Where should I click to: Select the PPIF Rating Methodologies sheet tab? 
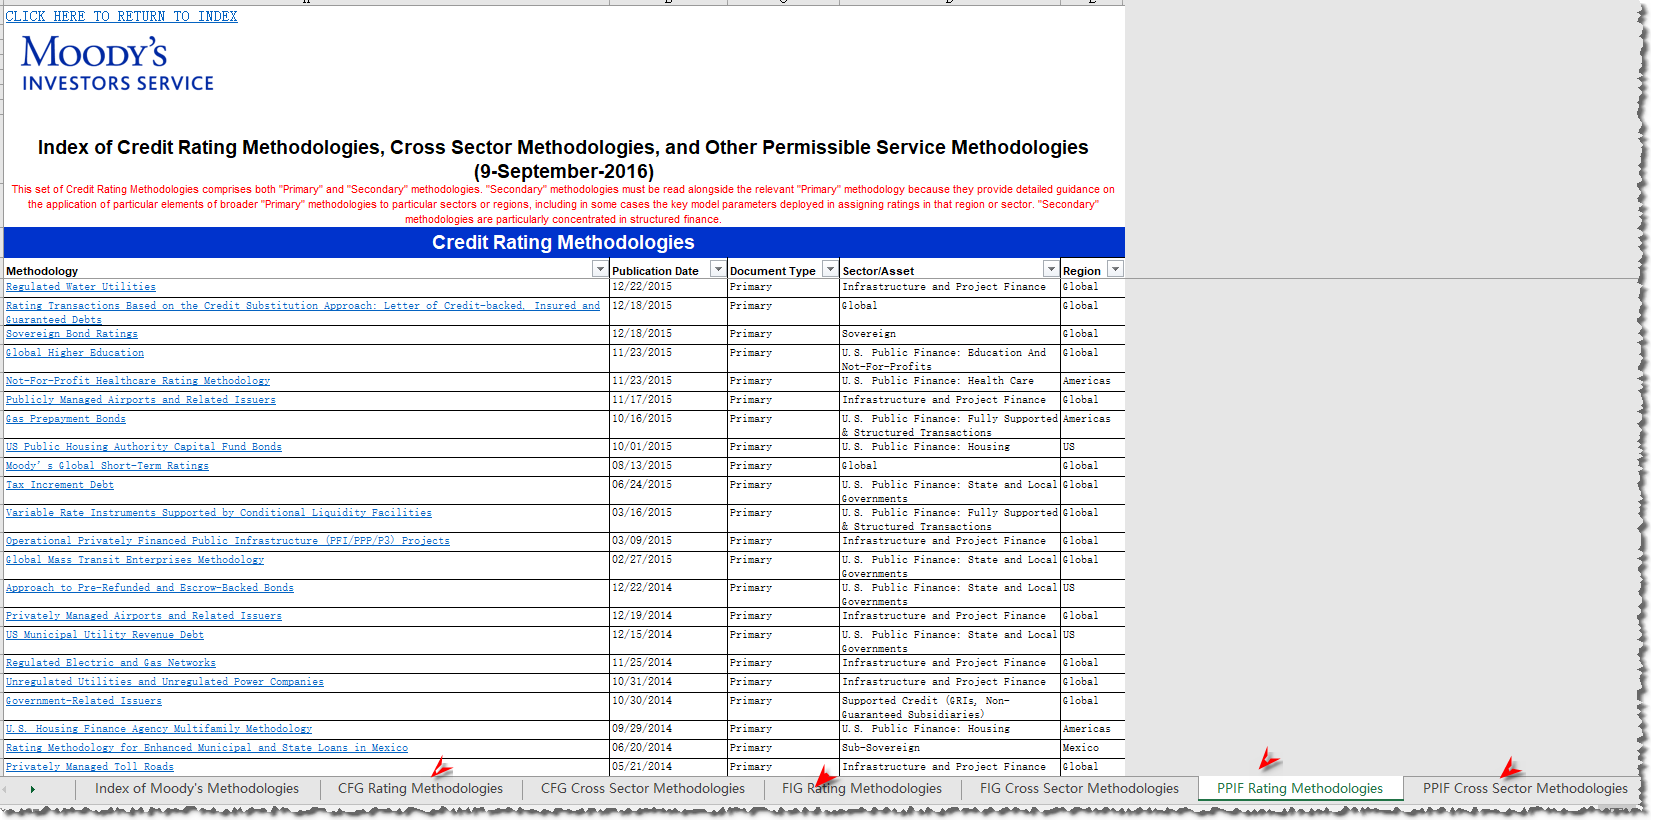click(1300, 788)
